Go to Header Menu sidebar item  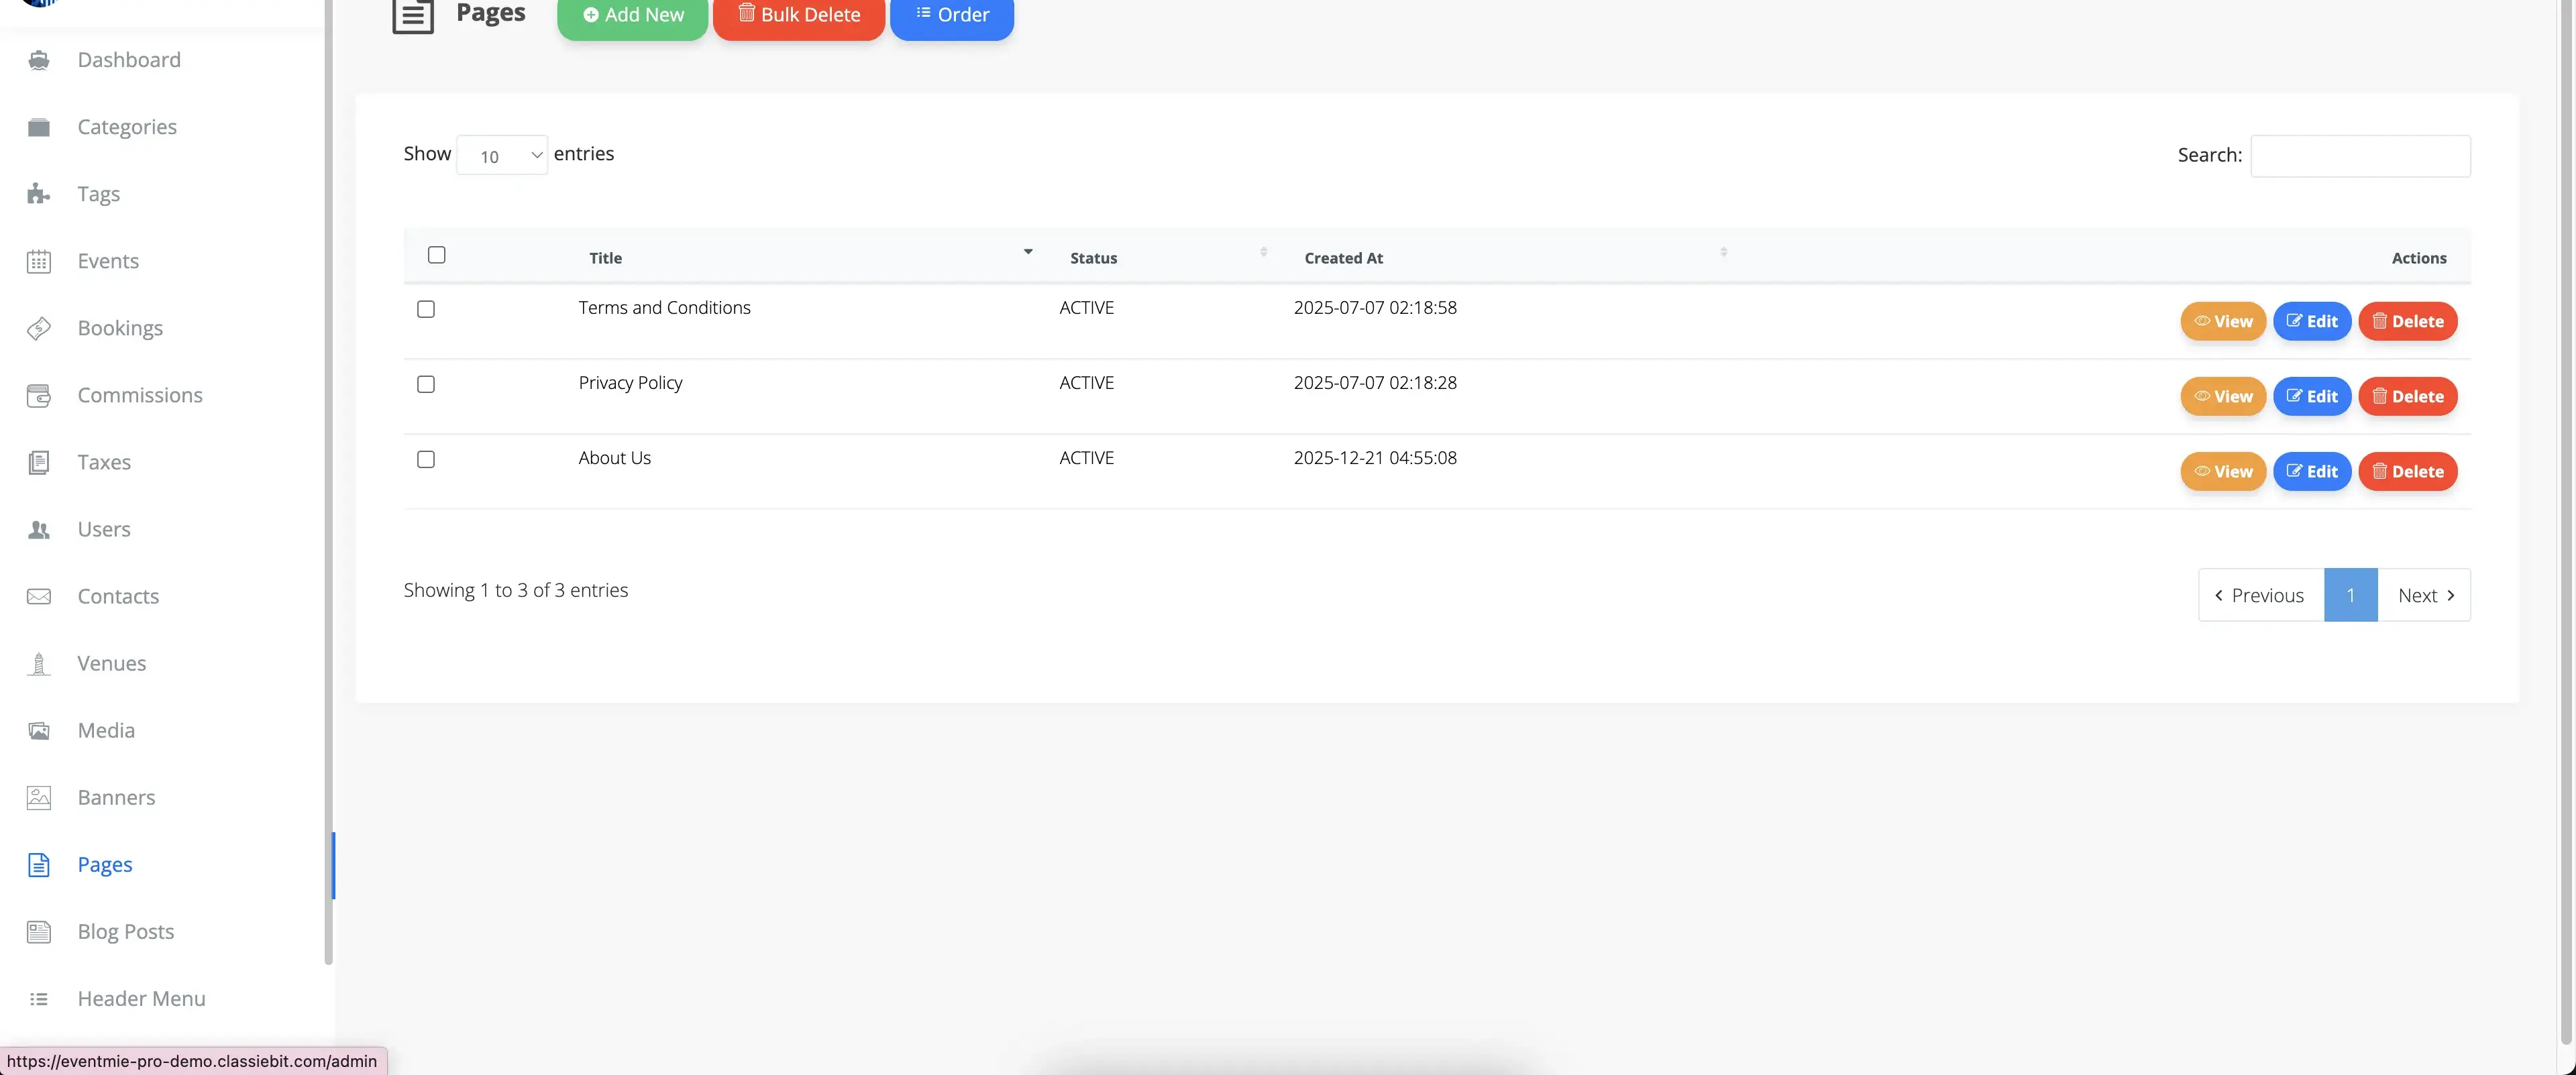(x=141, y=998)
